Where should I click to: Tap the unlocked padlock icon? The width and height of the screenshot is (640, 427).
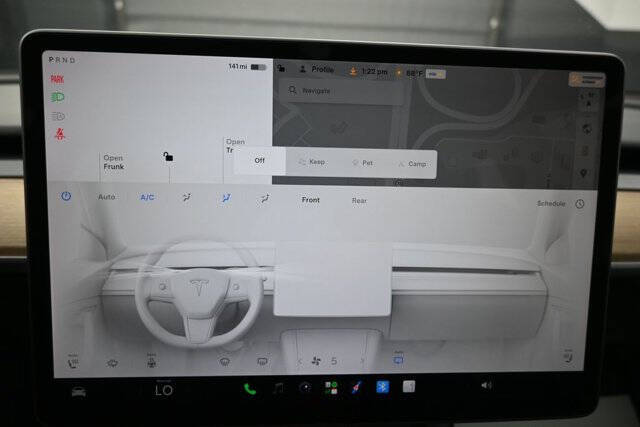click(x=168, y=156)
